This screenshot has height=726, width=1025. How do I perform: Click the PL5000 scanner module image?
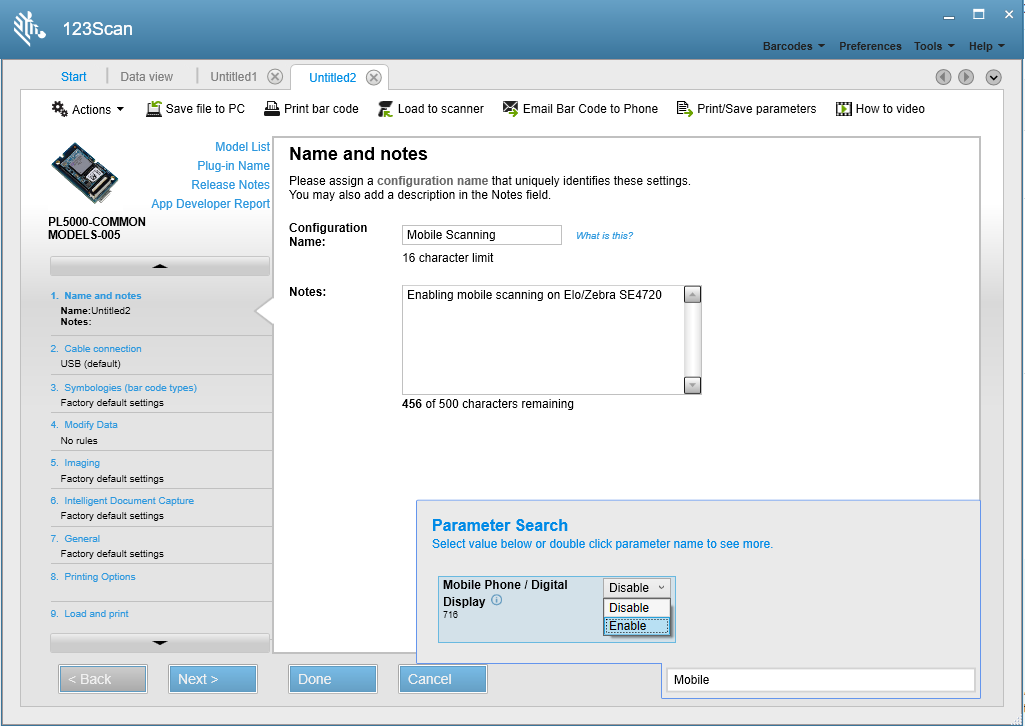pos(84,173)
